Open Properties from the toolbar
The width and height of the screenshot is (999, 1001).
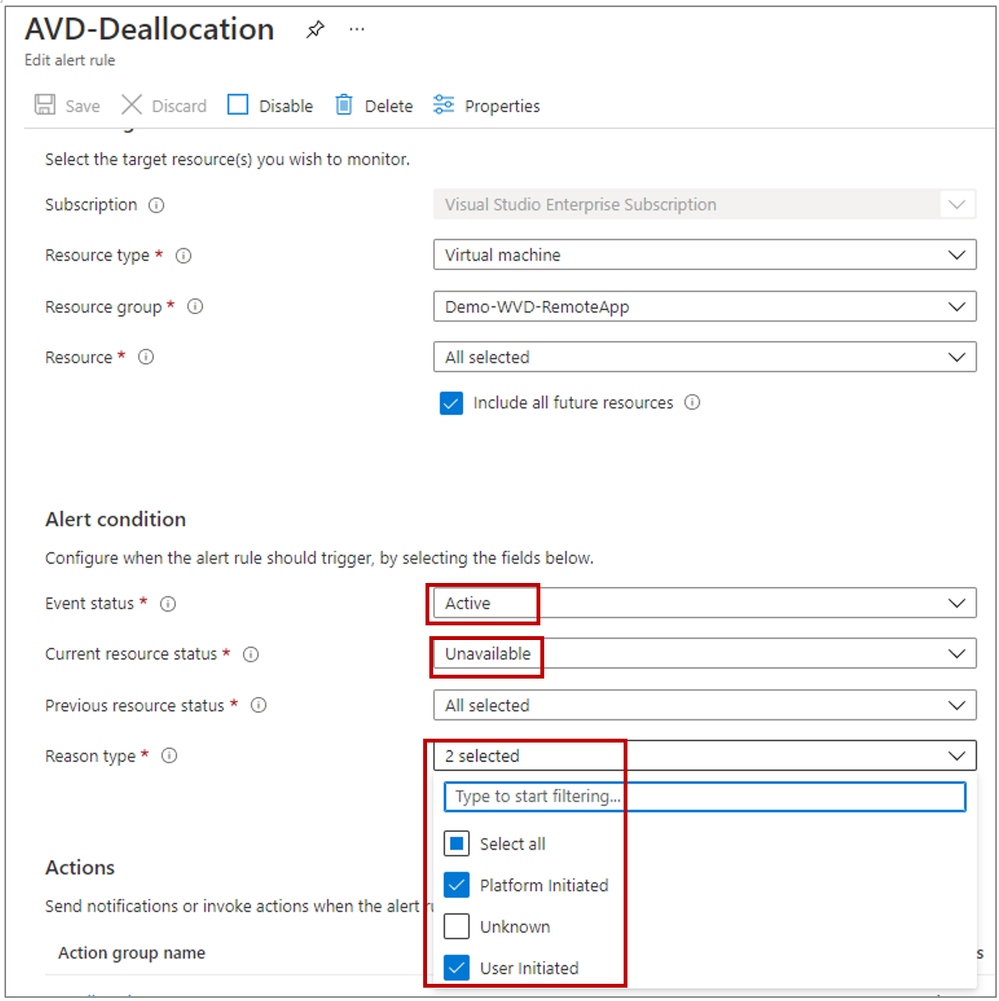[486, 105]
